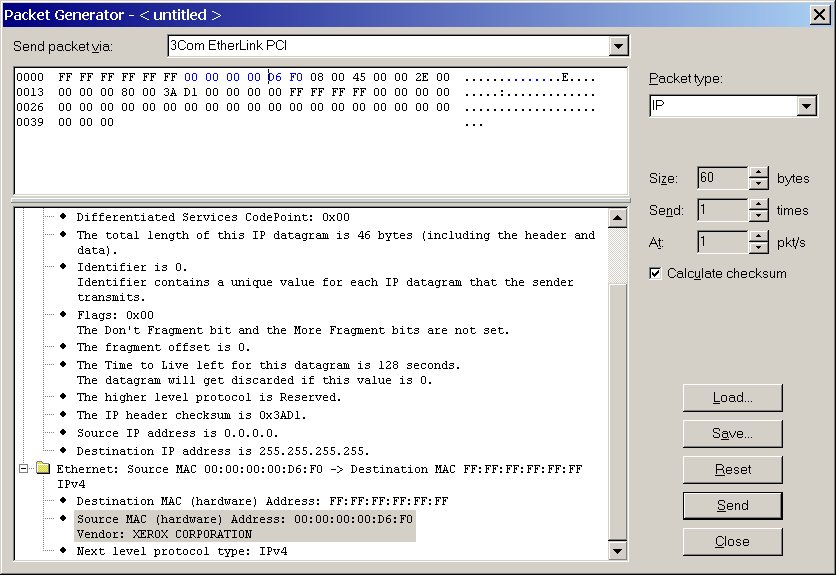836x575 pixels.
Task: Increase the pkt/s rate value
Action: (x=758, y=237)
